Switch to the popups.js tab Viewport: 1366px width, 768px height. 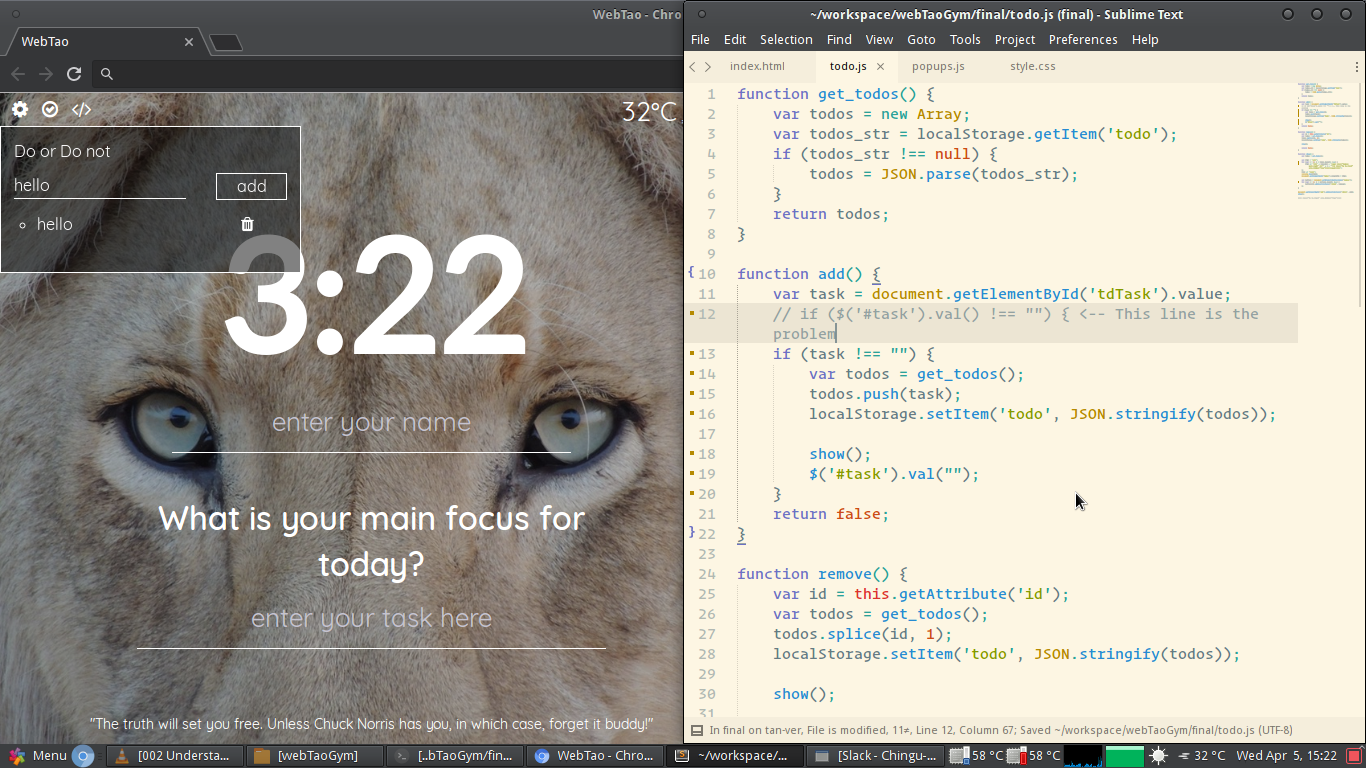[938, 67]
